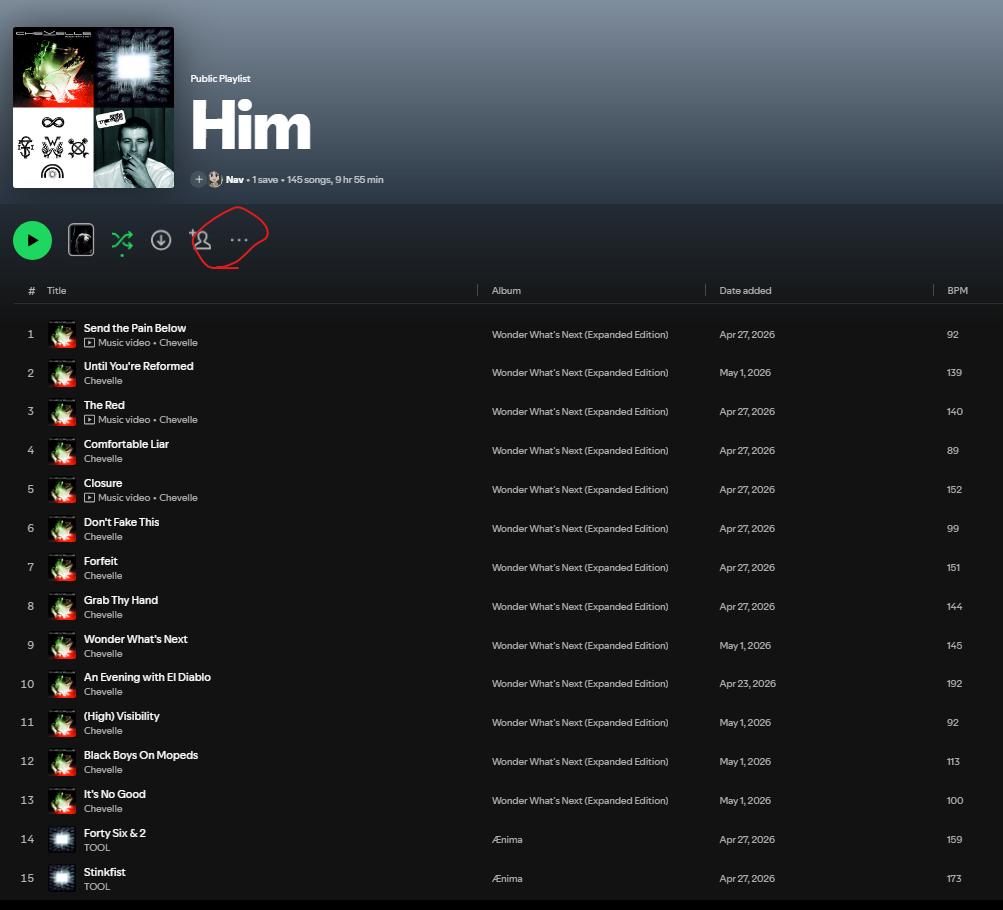The image size is (1003, 910).
Task: Open album art thumbnail for Grab Thy Hand
Action: tap(62, 607)
